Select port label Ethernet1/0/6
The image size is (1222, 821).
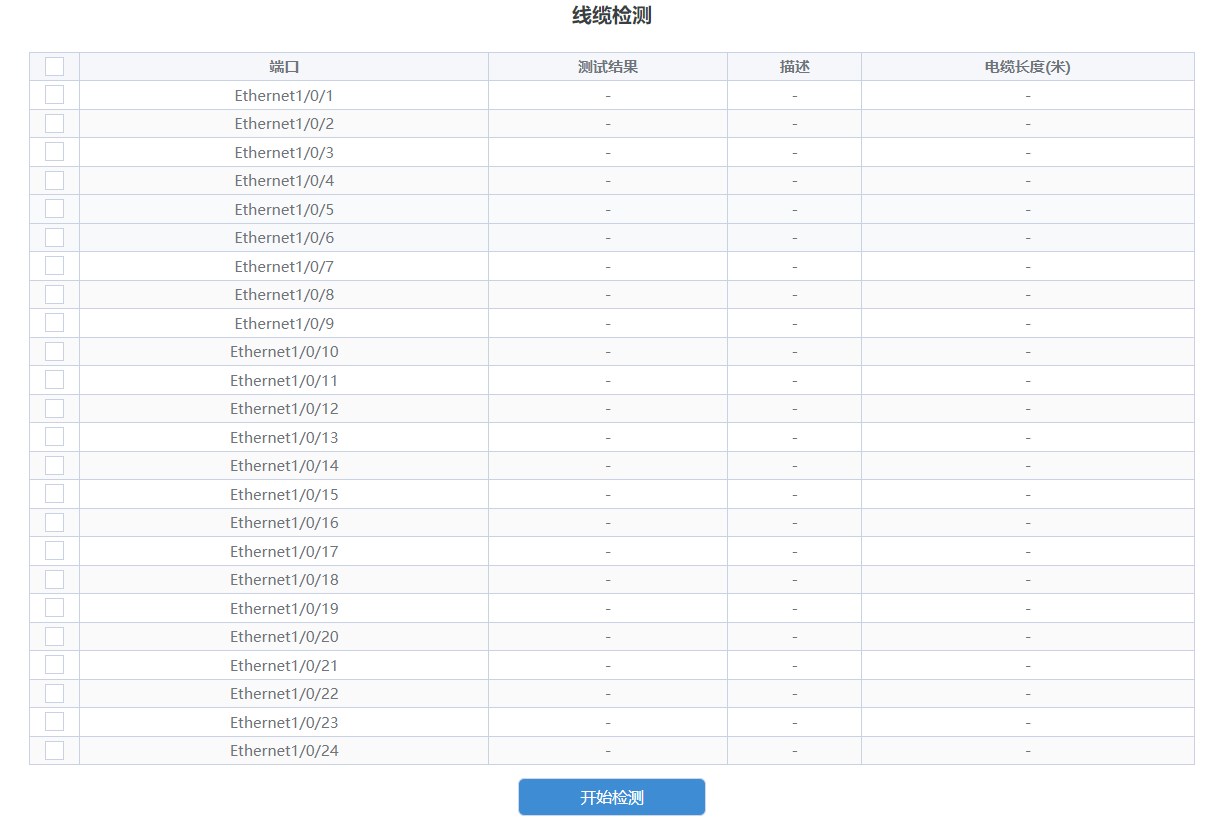point(284,238)
